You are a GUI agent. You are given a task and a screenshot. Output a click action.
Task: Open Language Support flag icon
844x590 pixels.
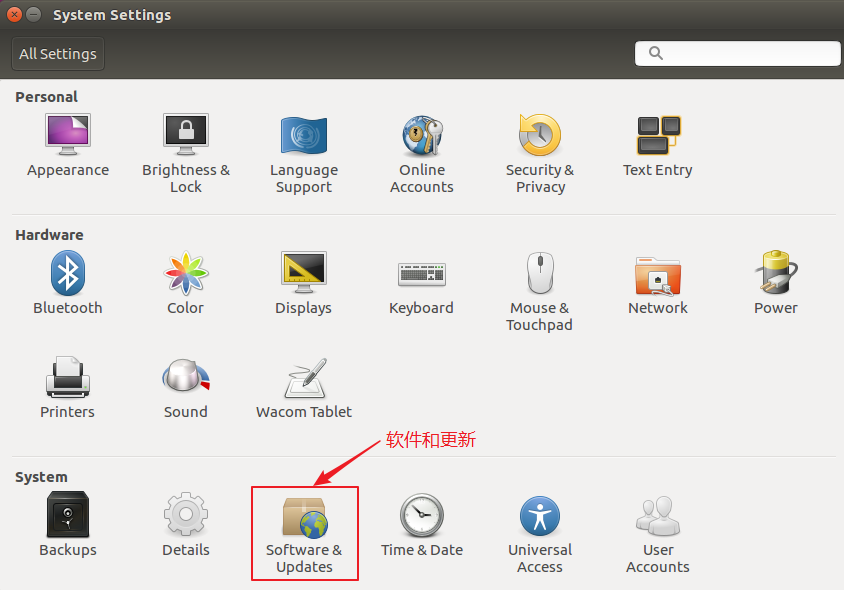[304, 135]
